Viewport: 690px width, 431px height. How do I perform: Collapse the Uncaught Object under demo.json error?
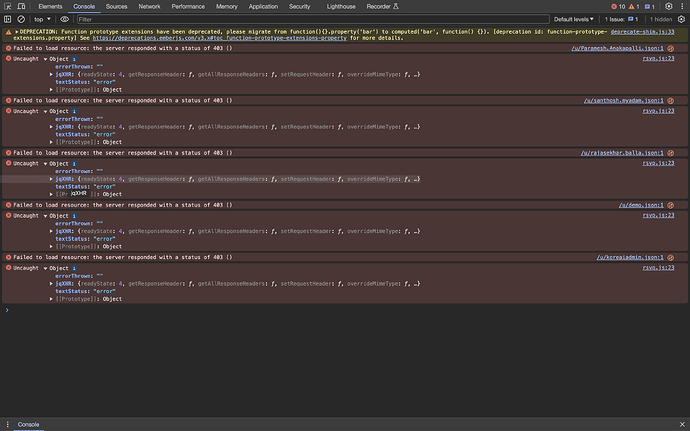coord(45,216)
